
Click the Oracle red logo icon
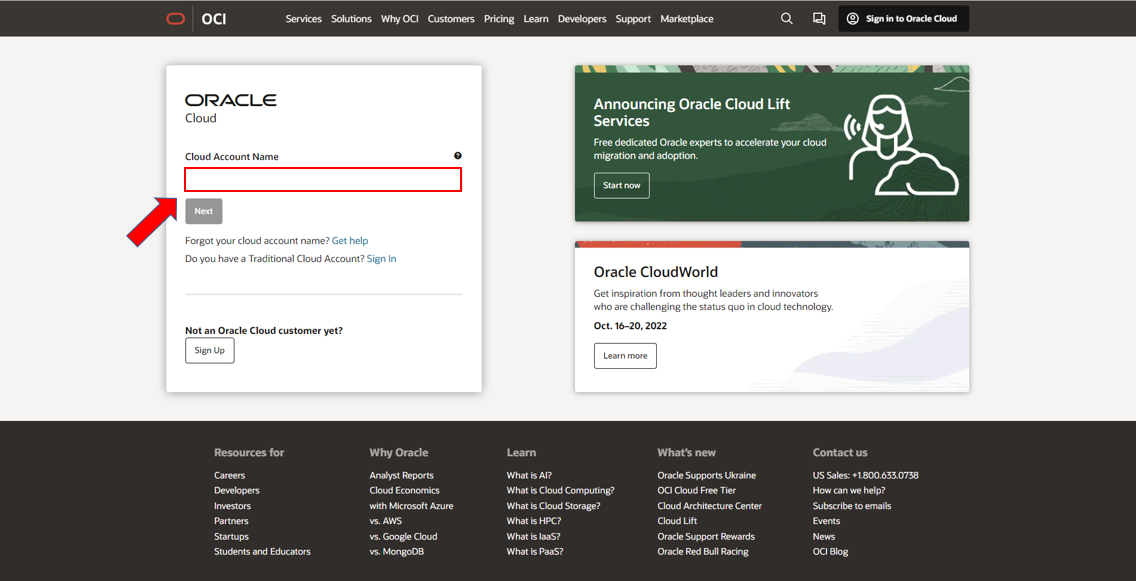pos(175,17)
